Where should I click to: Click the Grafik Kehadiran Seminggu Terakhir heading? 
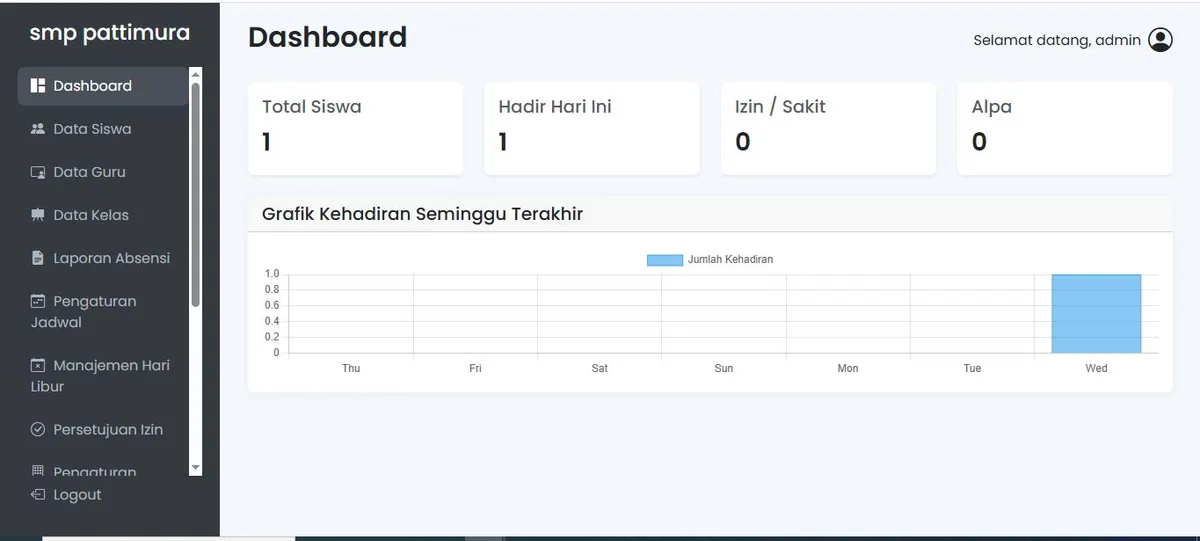click(422, 214)
